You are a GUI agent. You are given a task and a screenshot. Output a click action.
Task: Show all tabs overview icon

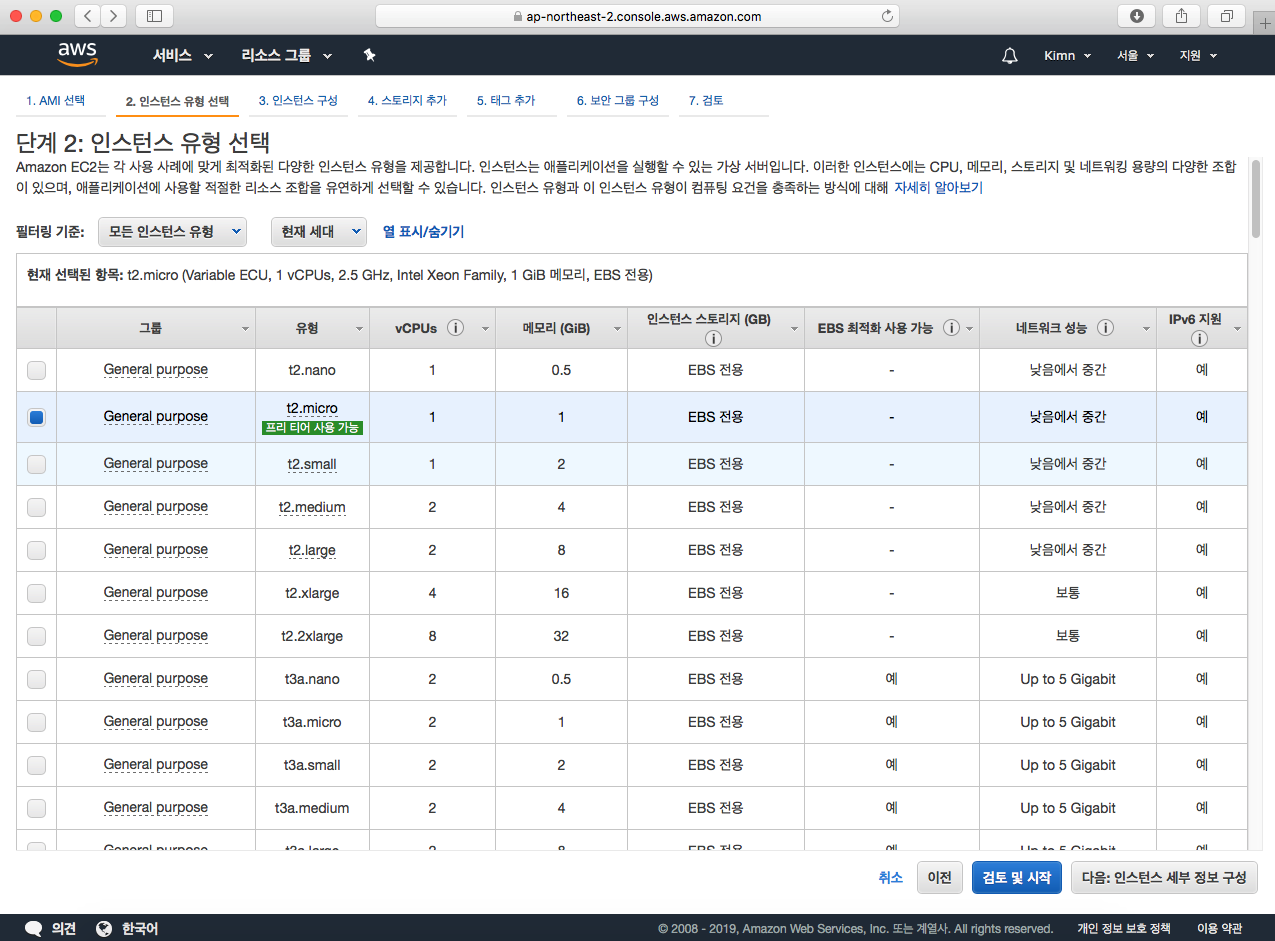click(x=1226, y=16)
